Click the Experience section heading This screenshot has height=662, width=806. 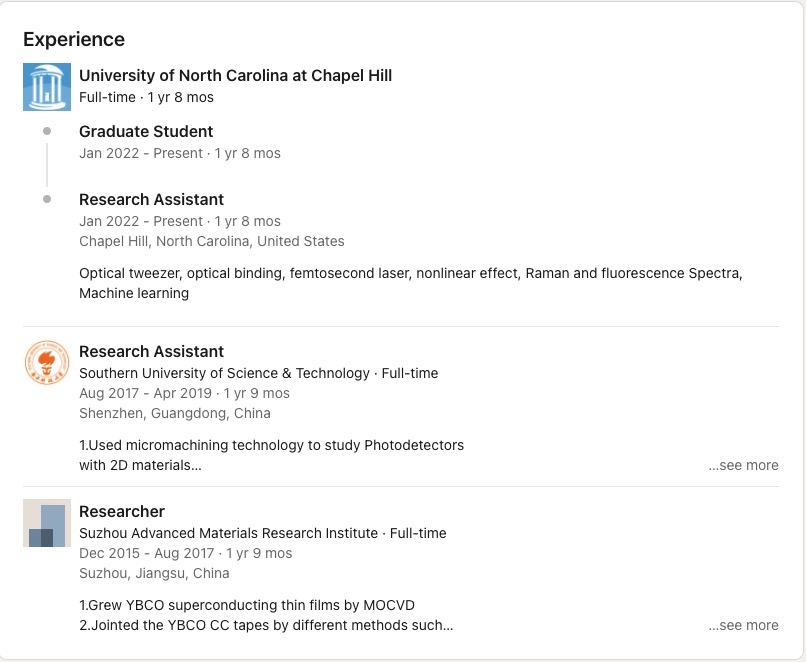74,40
